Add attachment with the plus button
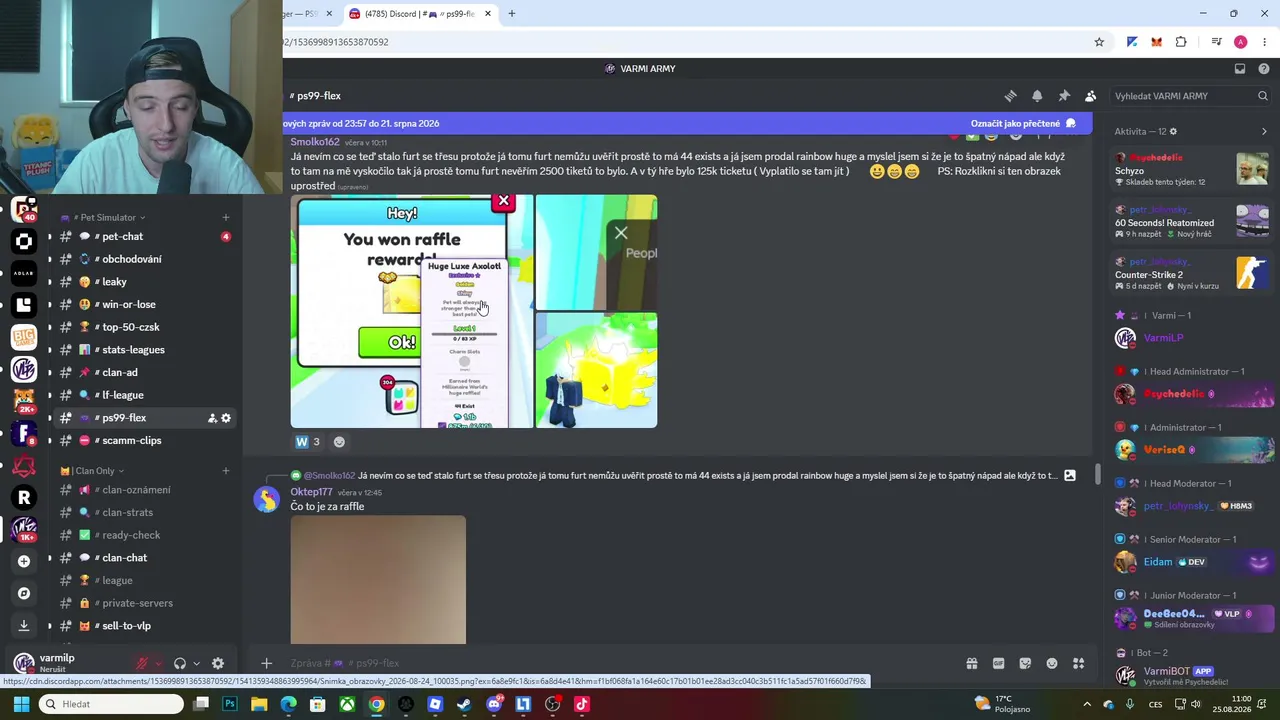Viewport: 1280px width, 720px height. click(266, 663)
